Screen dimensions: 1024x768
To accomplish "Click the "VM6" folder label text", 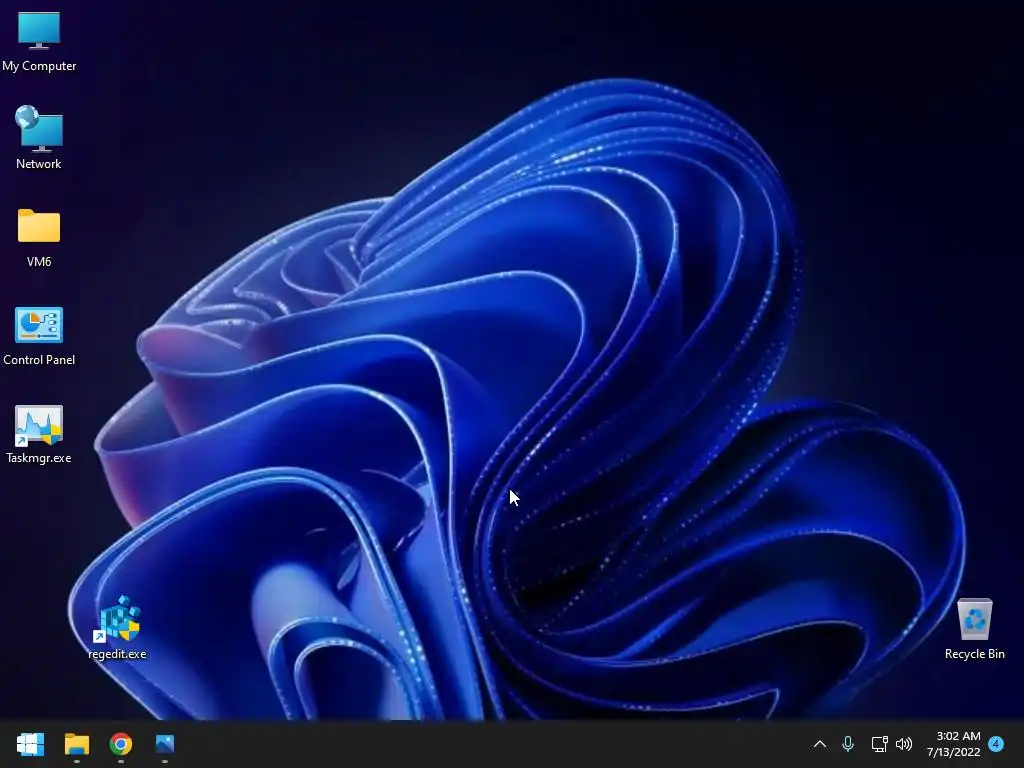I will (39, 262).
